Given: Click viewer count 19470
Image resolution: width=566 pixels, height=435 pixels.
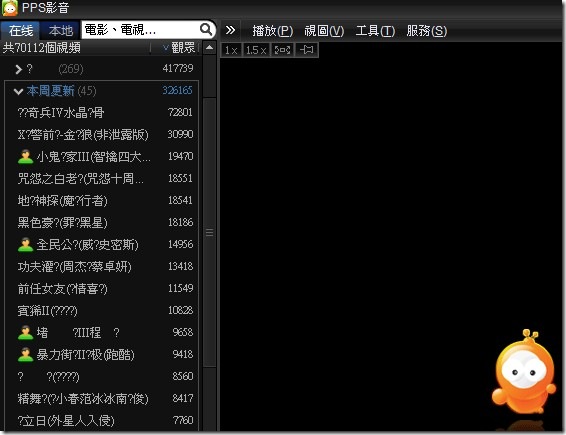Looking at the screenshot, I should tap(180, 156).
